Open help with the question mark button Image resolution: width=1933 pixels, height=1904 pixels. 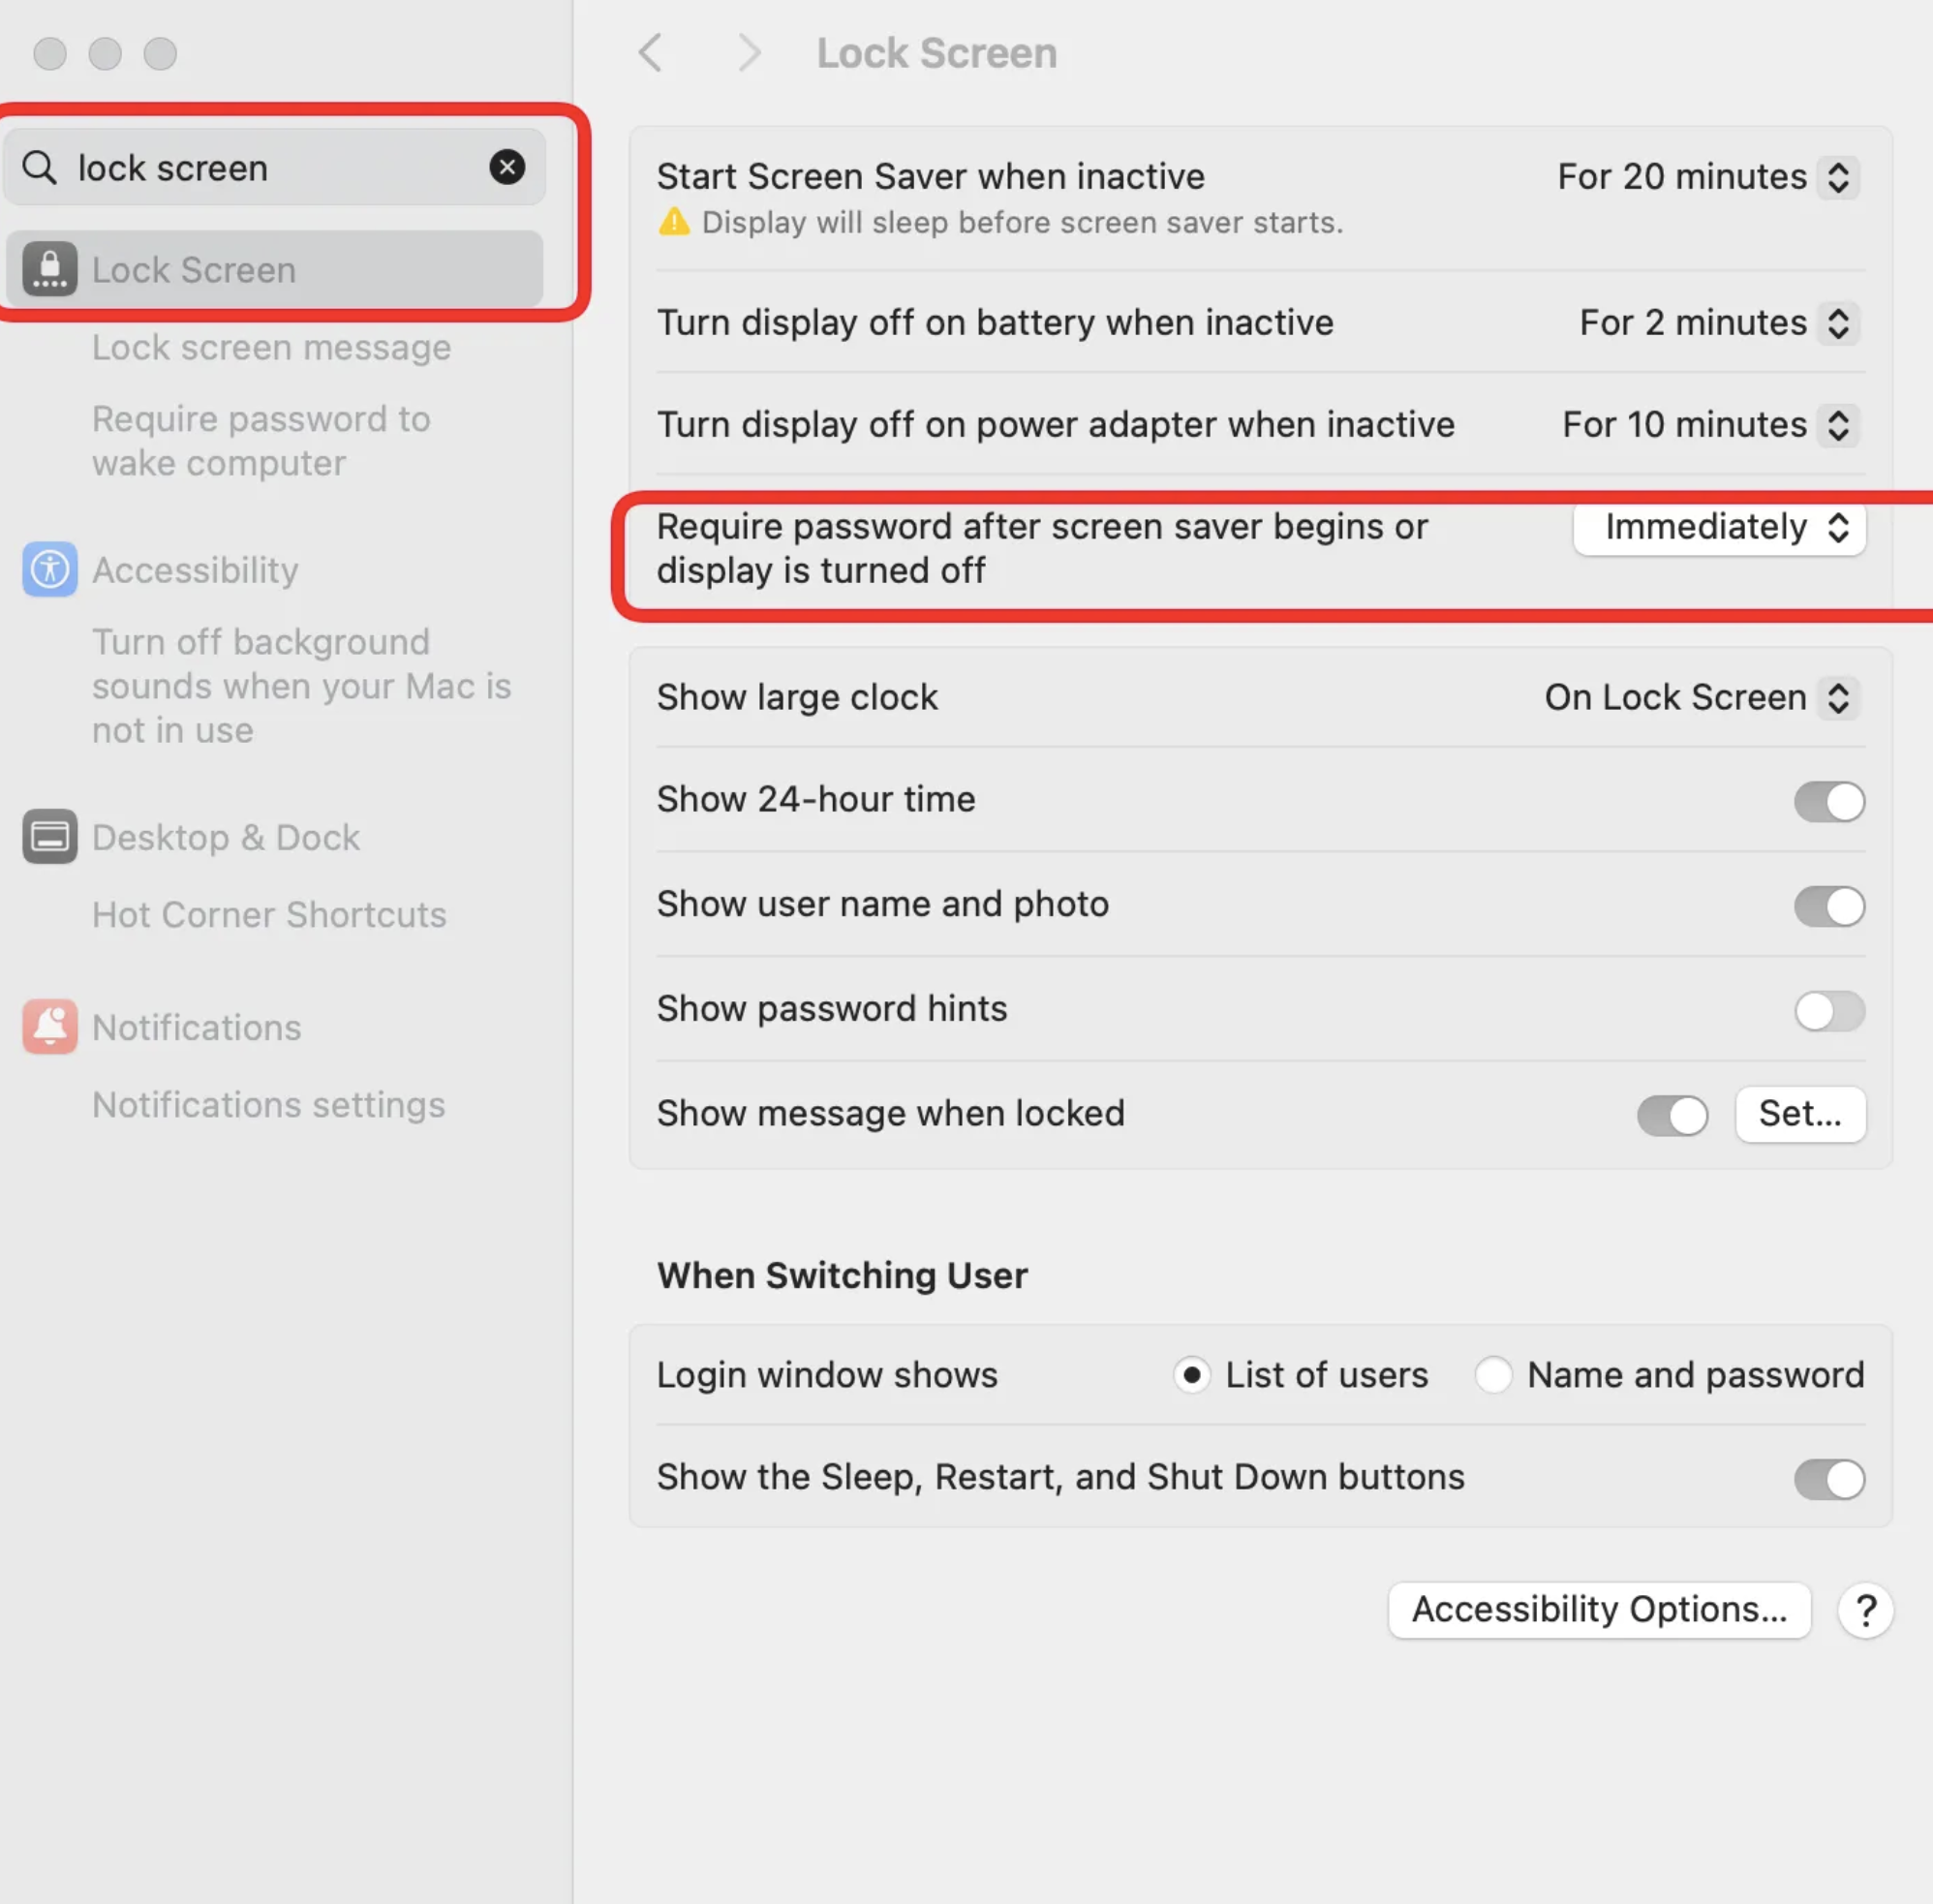click(x=1864, y=1610)
